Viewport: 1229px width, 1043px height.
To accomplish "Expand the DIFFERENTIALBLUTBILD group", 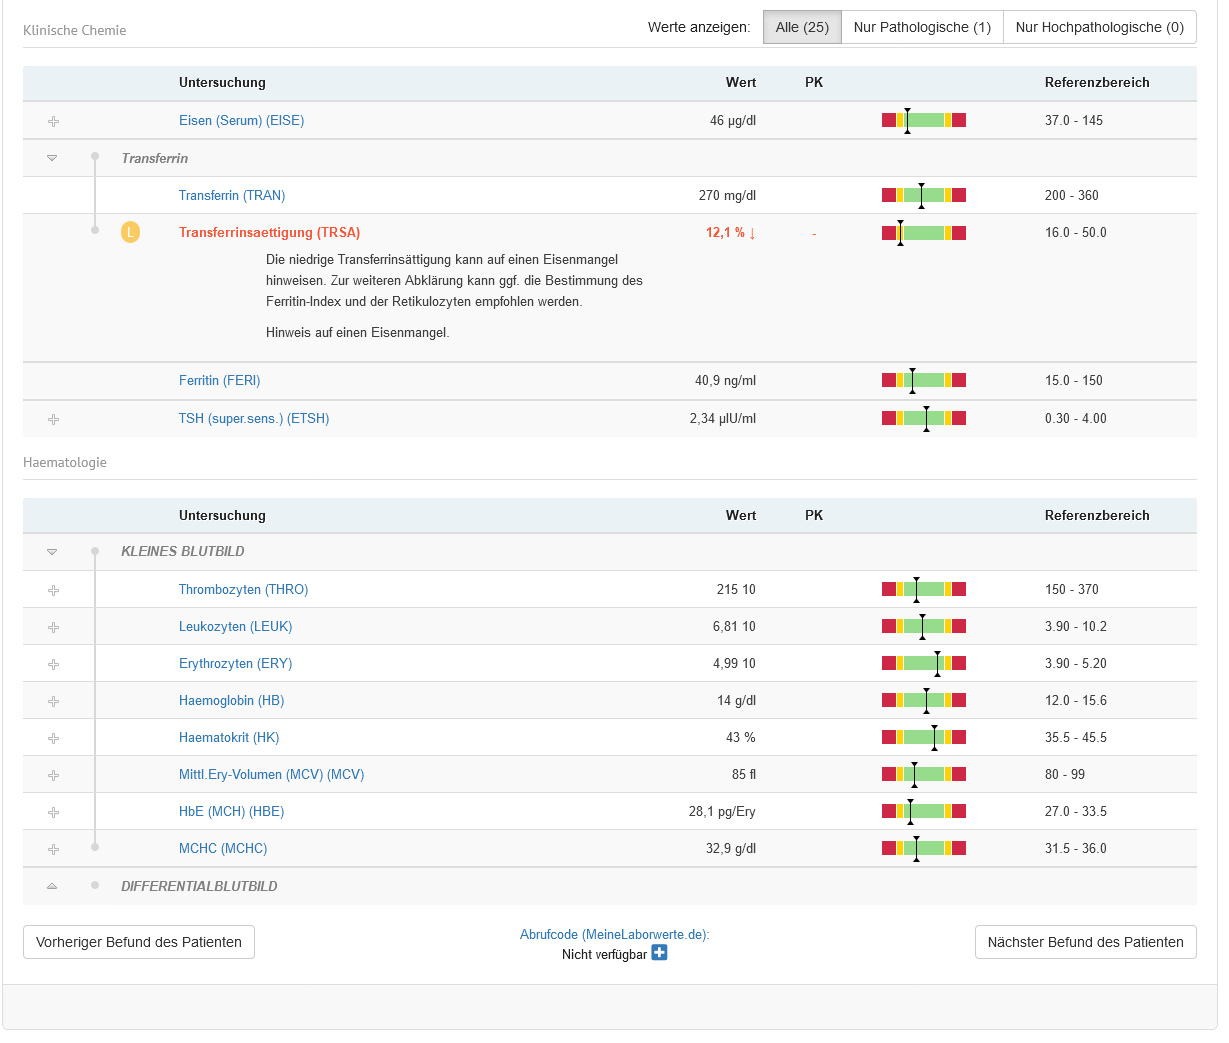I will coord(52,886).
